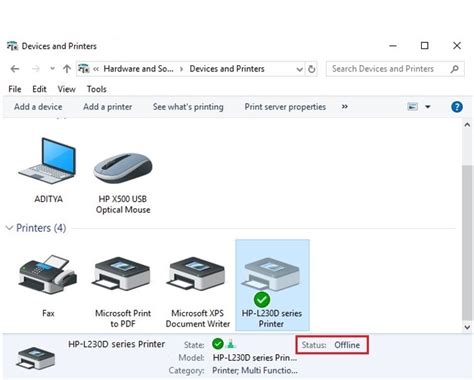This screenshot has width=474, height=380.
Task: Click the Model value HP-L230D series Prin...
Action: (255, 358)
